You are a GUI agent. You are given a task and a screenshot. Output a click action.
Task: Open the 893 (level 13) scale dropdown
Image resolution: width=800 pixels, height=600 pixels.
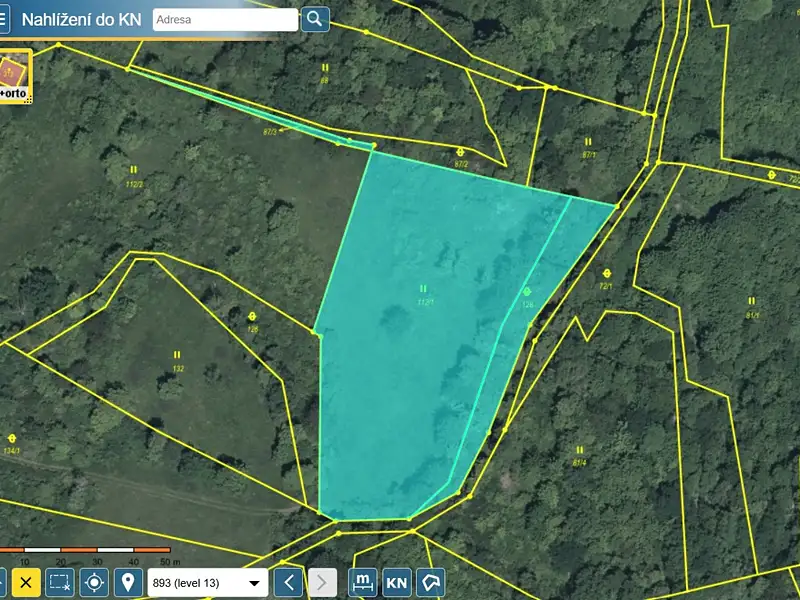coord(208,583)
